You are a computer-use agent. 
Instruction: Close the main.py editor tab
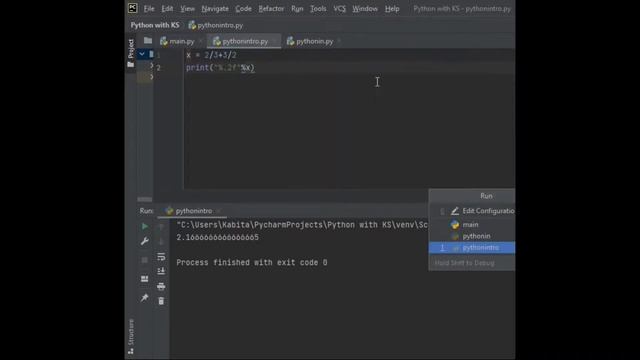(200, 41)
